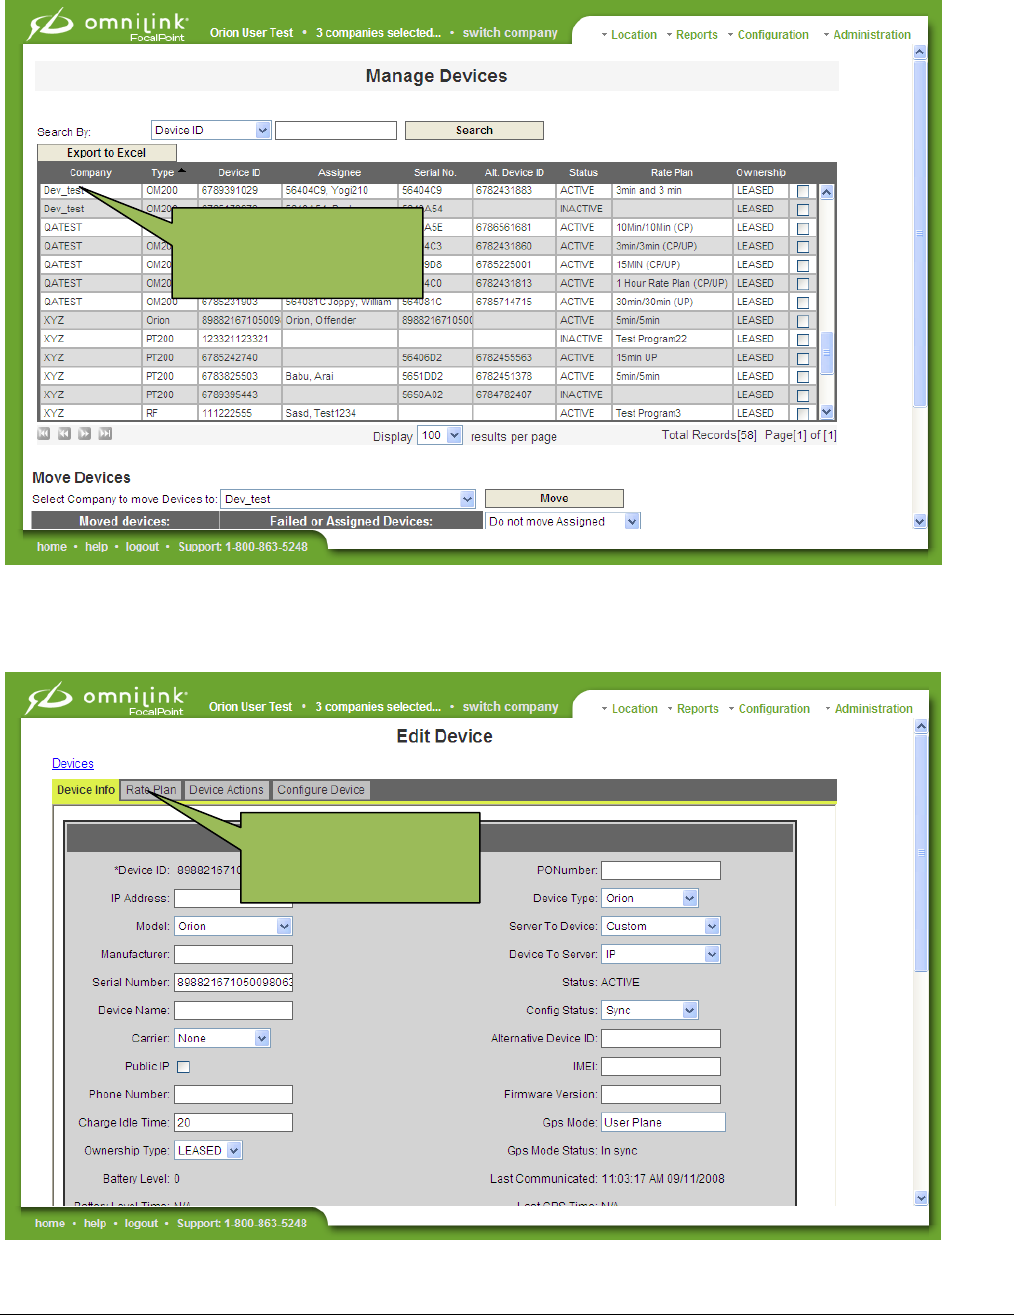Open the Server To Device dropdown
The height and width of the screenshot is (1315, 1014).
point(660,926)
